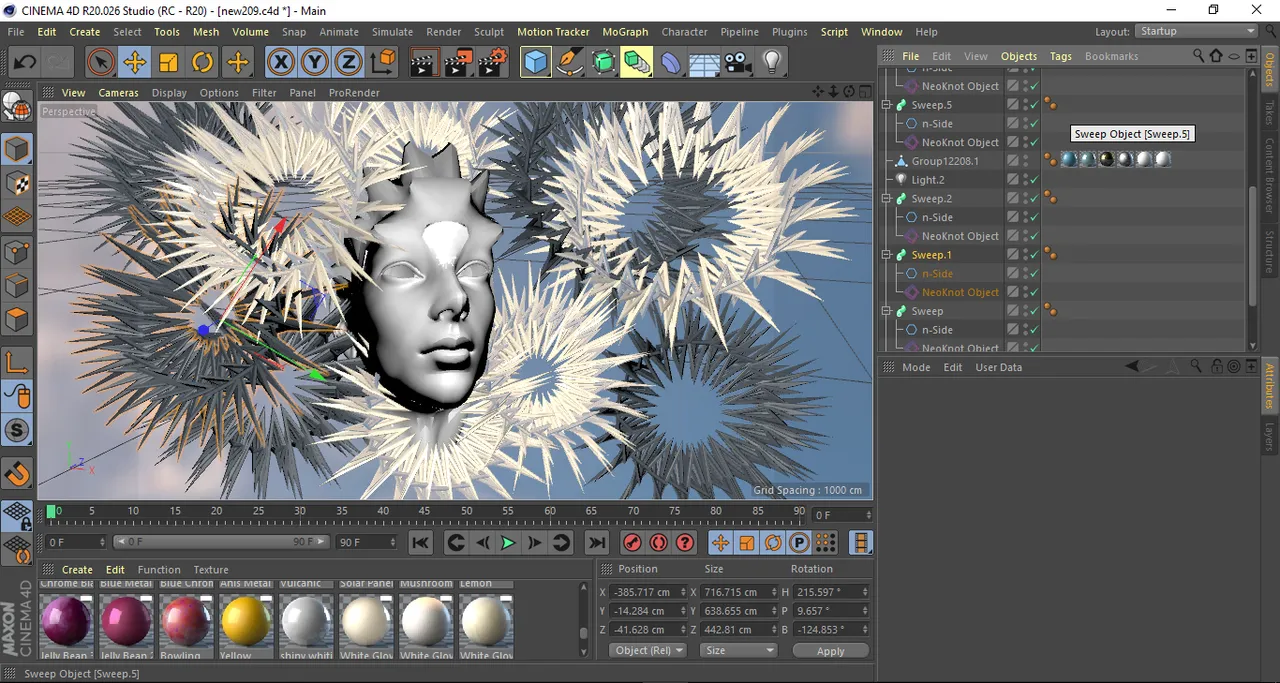This screenshot has width=1280, height=683.
Task: Click Position X value stepper arrows
Action: click(x=683, y=592)
